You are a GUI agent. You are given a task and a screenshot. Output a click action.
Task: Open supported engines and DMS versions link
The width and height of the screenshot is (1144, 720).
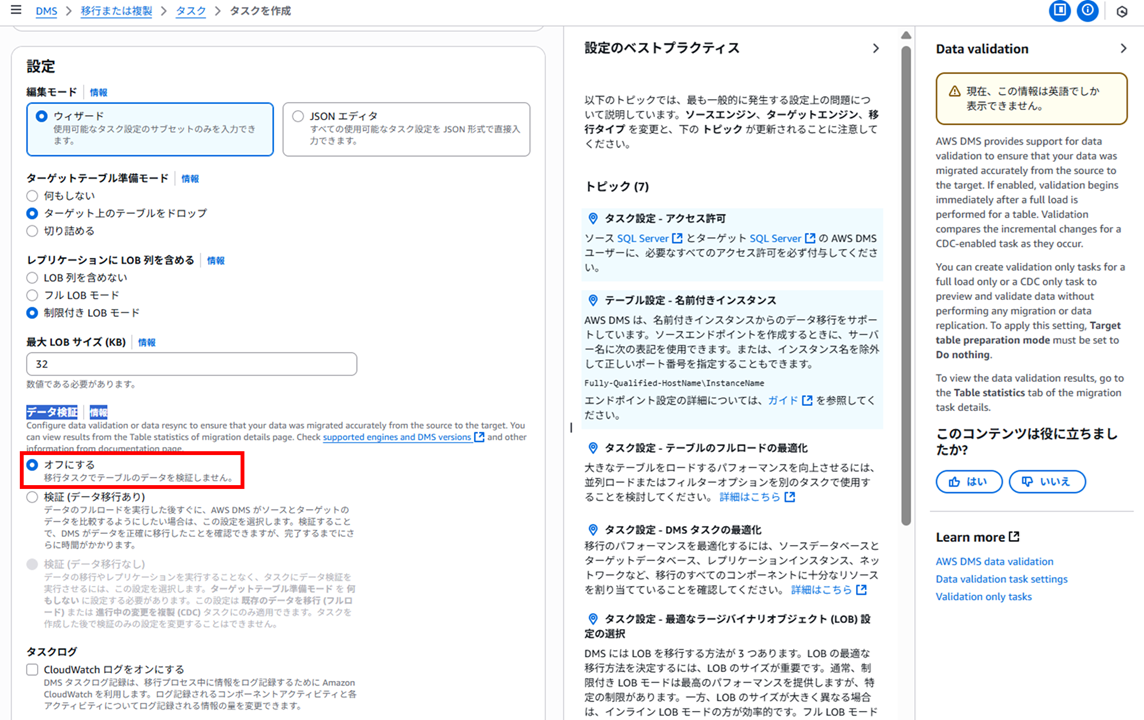pyautogui.click(x=397, y=437)
